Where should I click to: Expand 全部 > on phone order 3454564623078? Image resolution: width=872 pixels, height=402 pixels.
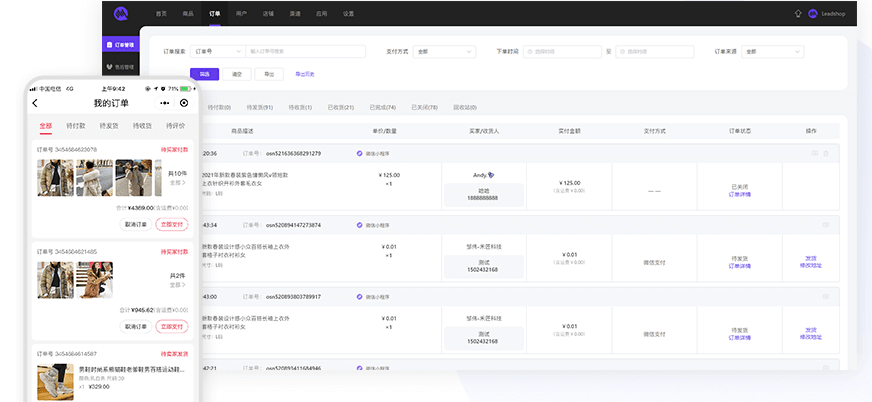click(177, 182)
